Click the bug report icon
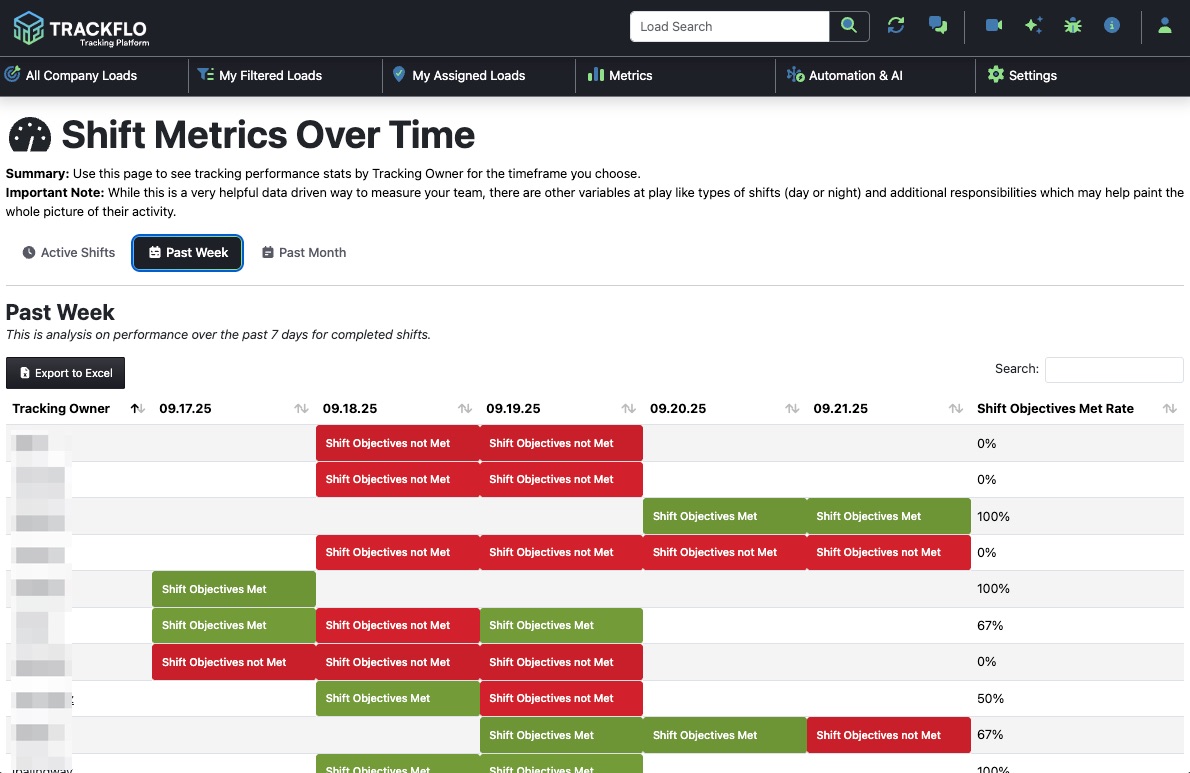The image size is (1190, 773). [1072, 26]
